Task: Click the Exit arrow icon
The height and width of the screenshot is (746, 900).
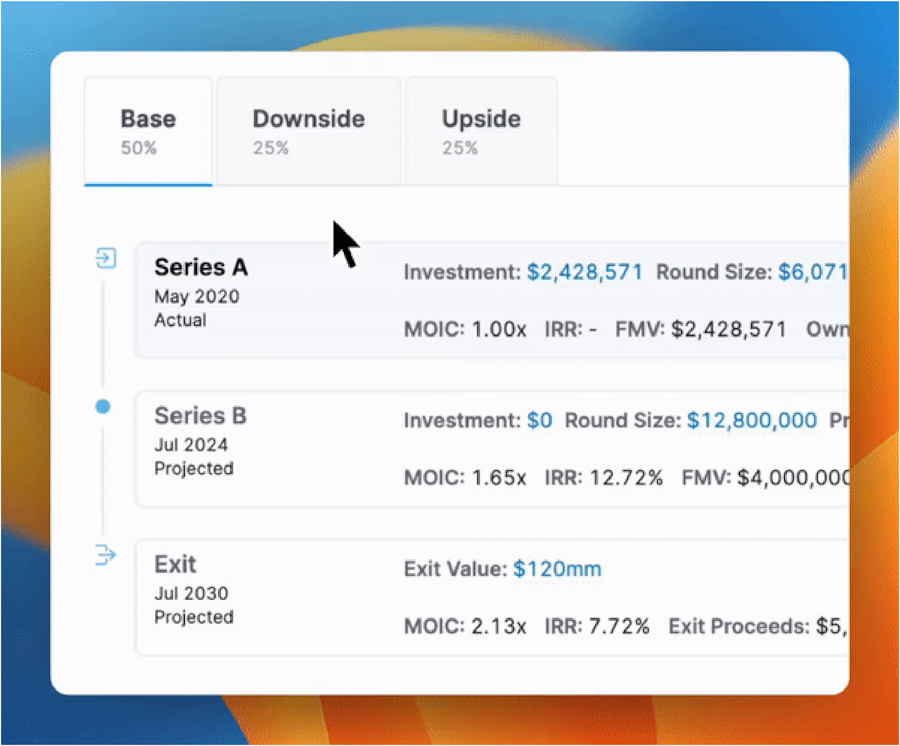Action: (x=106, y=555)
